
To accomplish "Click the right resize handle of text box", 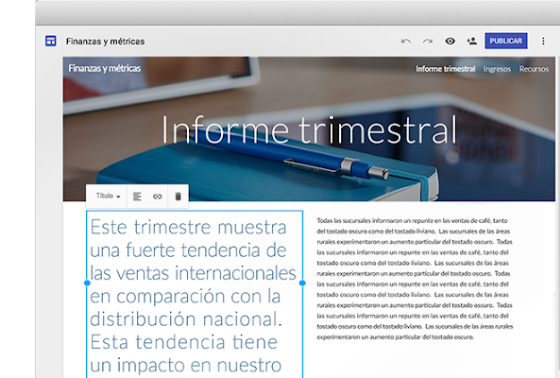I will coord(302,283).
